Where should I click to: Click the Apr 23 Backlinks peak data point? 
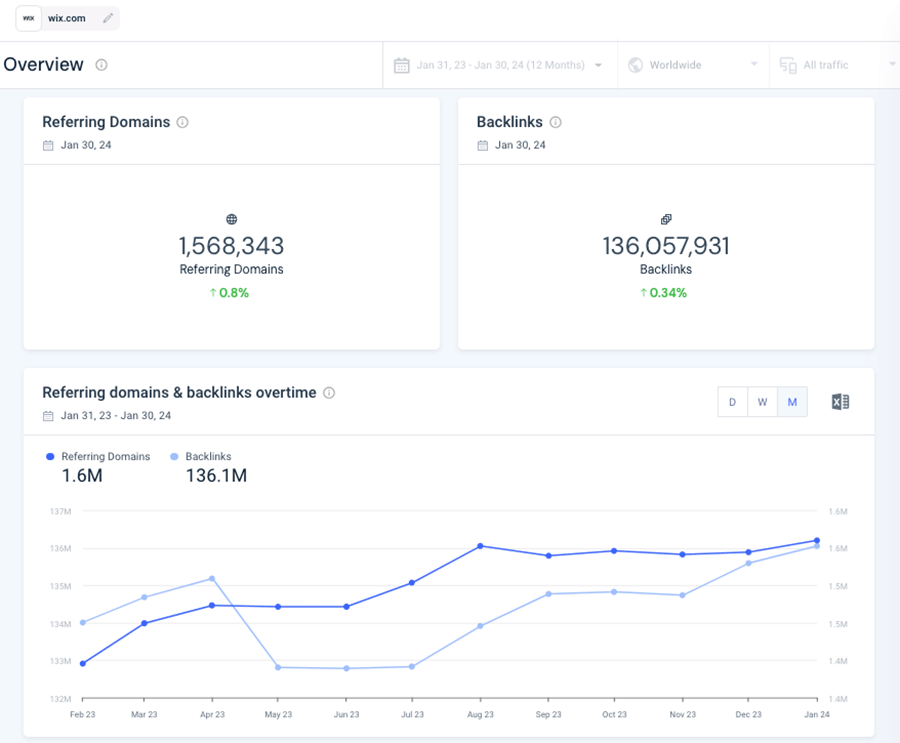point(212,579)
